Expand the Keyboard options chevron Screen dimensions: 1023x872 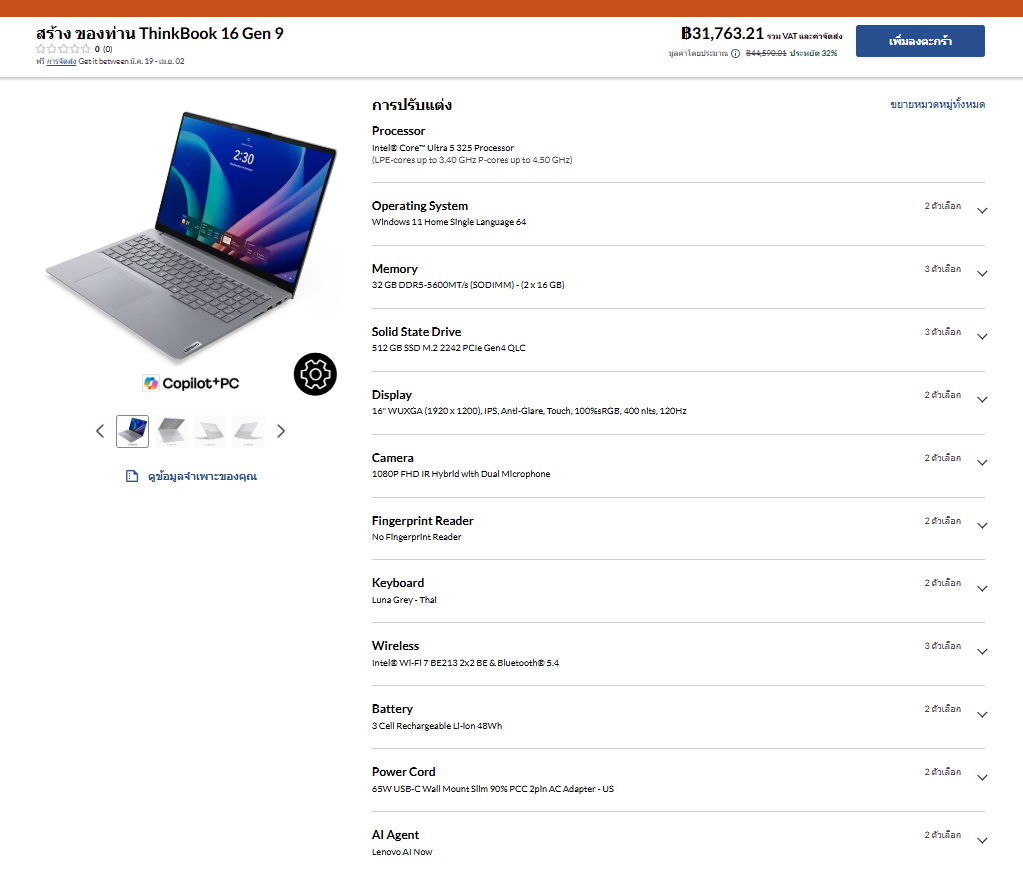(982, 589)
